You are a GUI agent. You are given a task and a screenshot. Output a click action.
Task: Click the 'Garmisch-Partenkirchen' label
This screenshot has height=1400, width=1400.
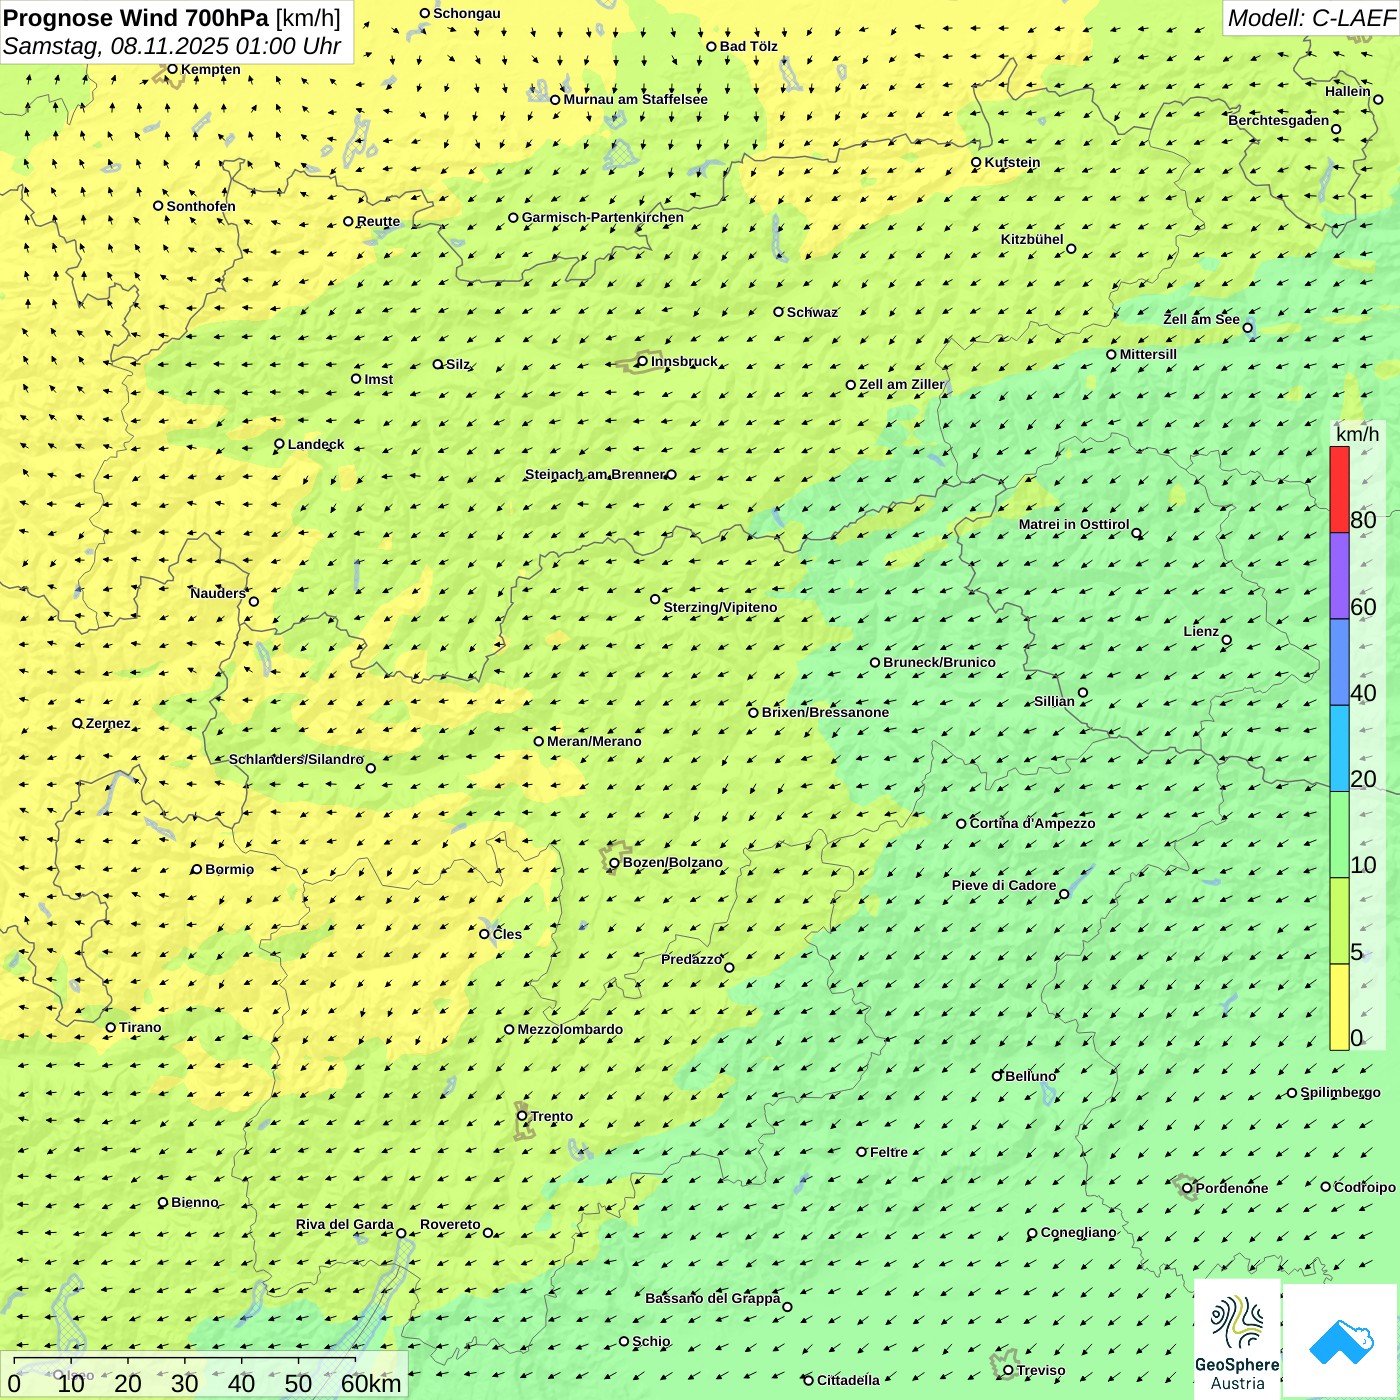[603, 217]
